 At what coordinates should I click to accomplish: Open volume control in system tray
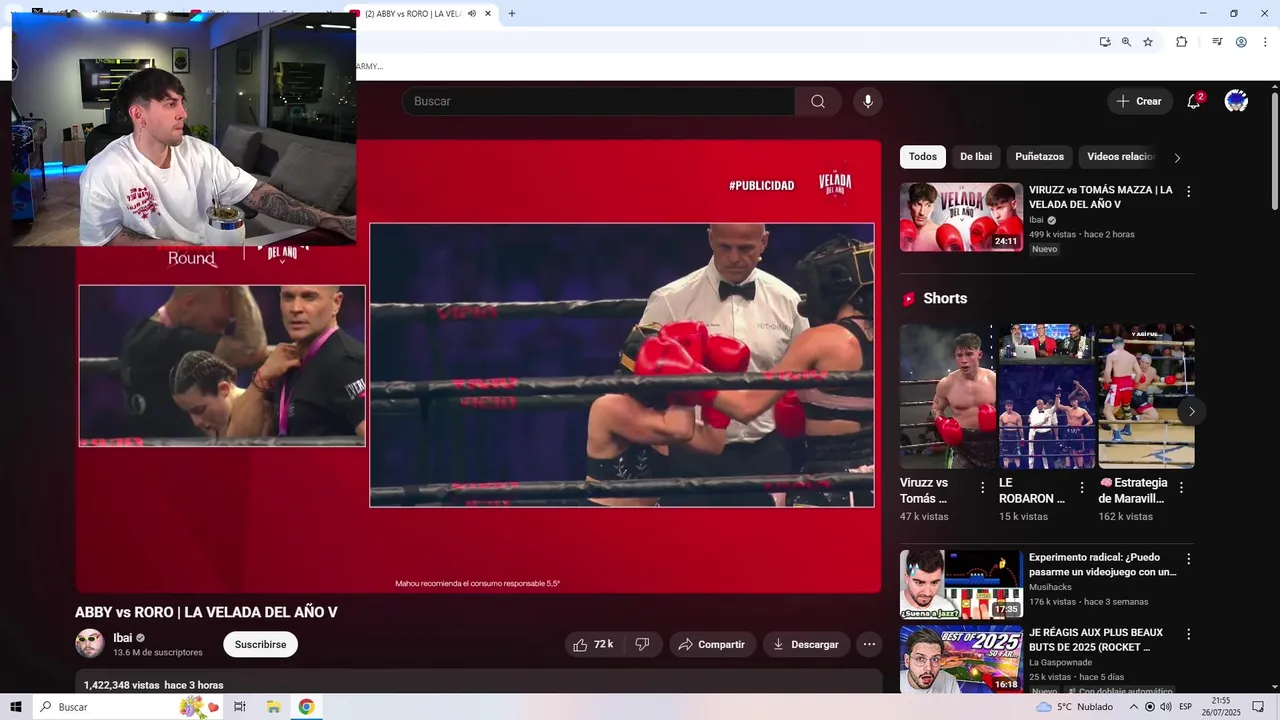(1165, 707)
